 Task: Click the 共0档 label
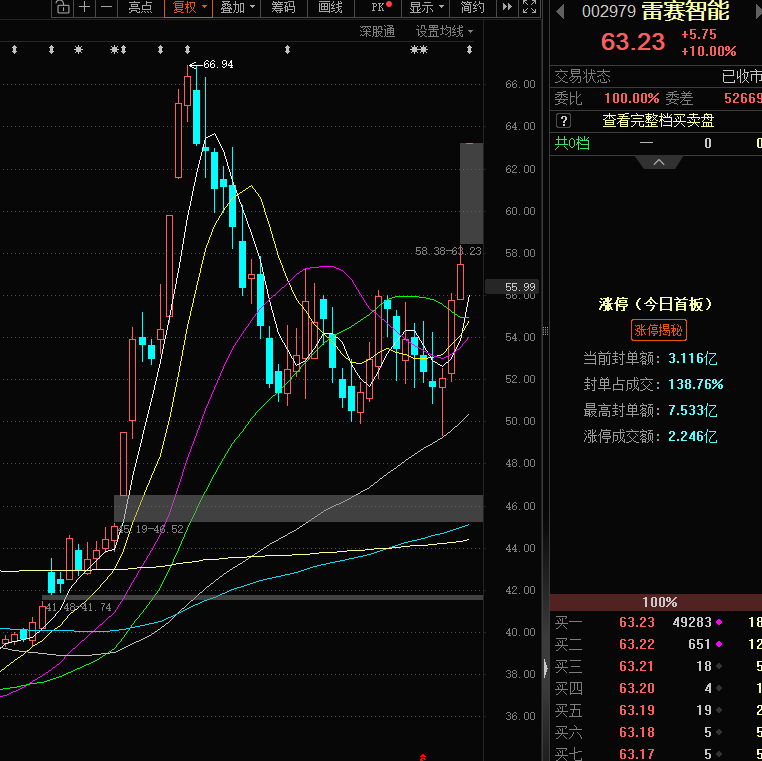coord(572,143)
